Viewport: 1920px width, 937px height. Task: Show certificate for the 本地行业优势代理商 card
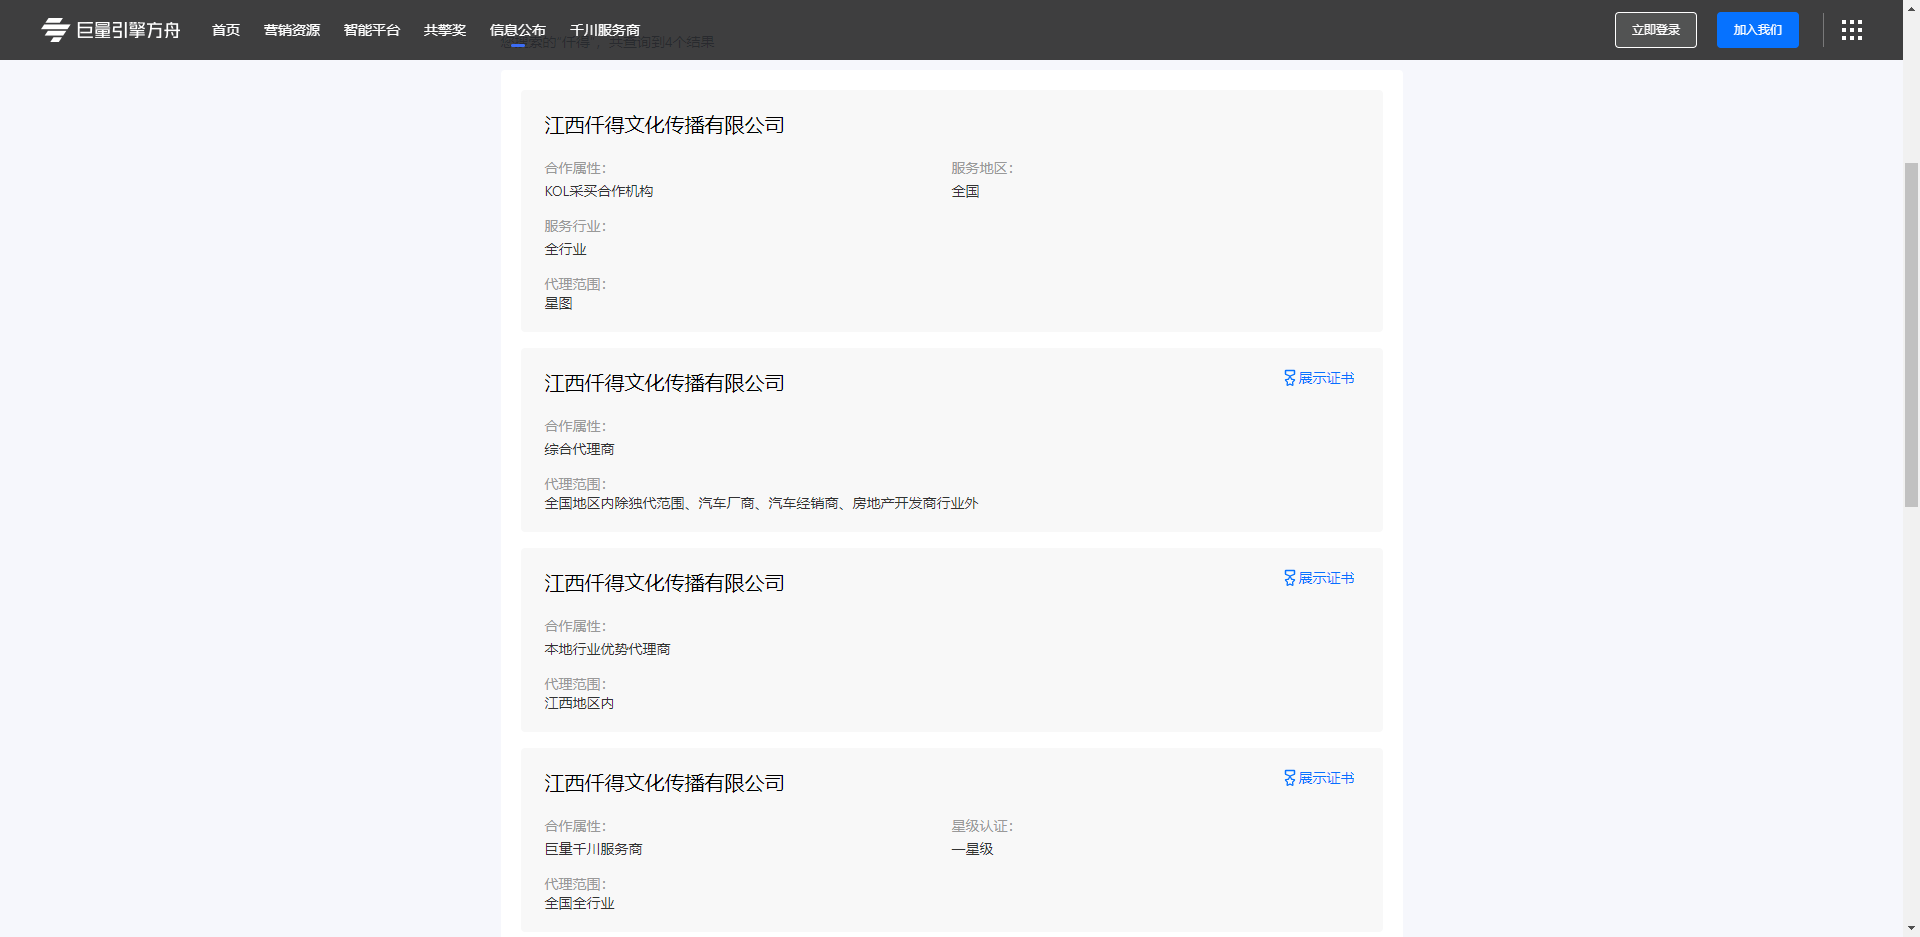1319,578
